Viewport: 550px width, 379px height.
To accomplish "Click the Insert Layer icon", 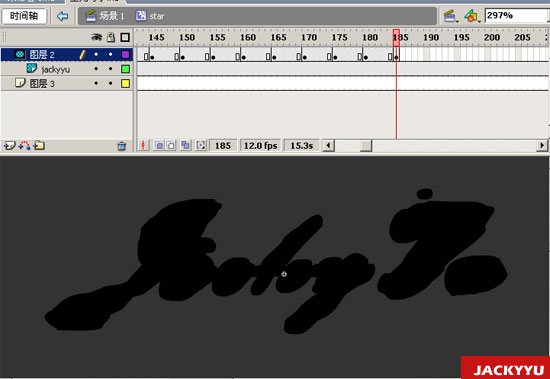I will point(9,145).
